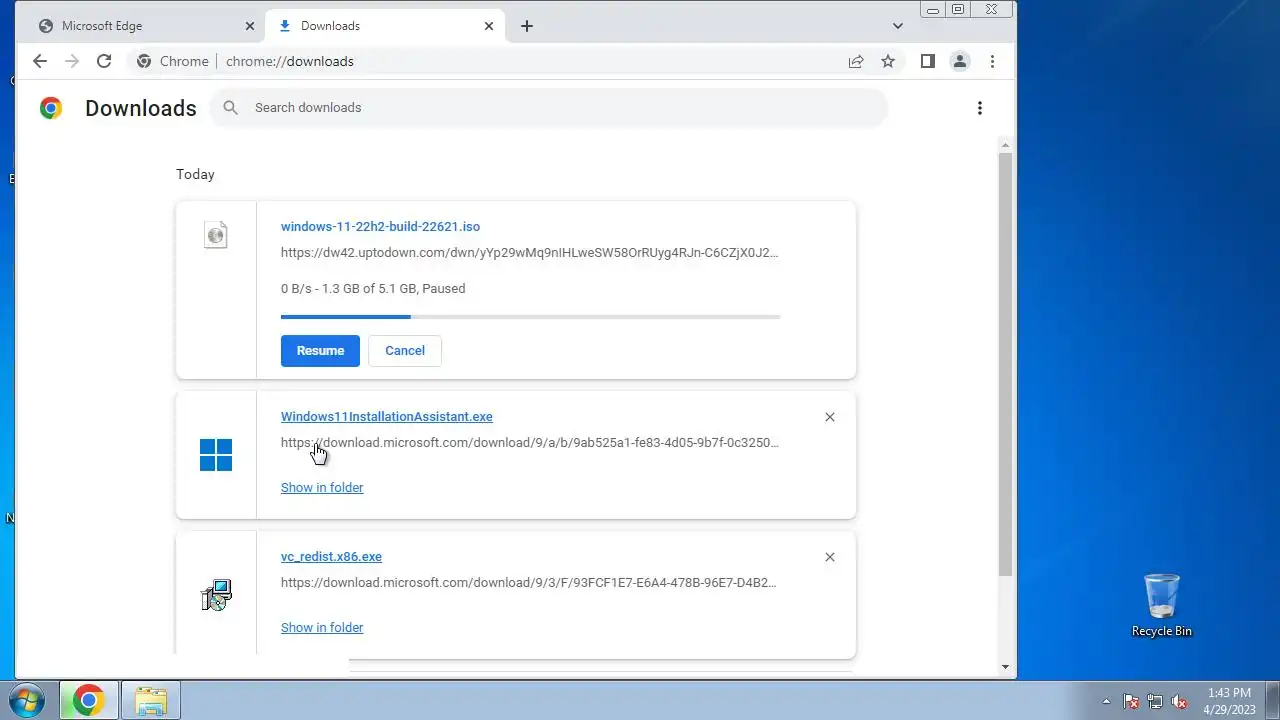Open the Windows Start button
This screenshot has height=720, width=1280.
[27, 701]
